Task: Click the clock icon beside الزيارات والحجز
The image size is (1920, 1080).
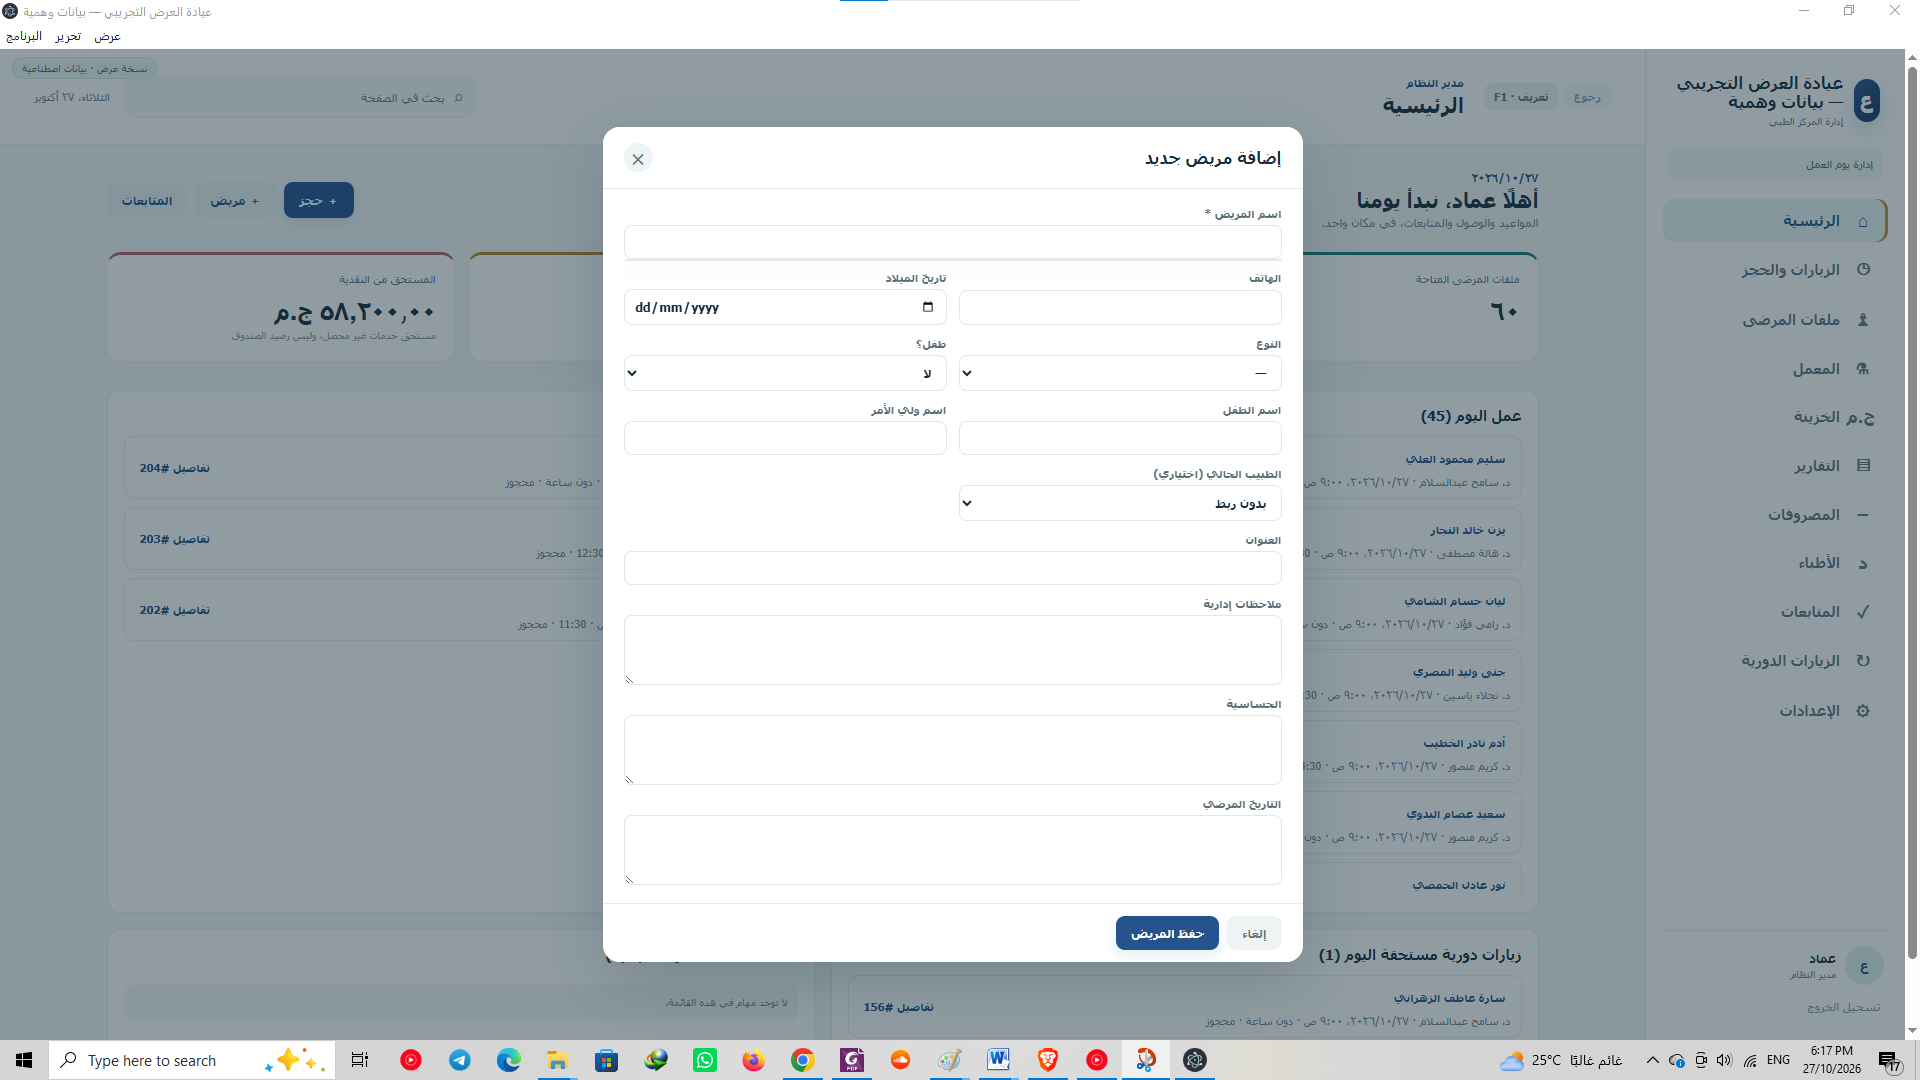Action: coord(1863,269)
